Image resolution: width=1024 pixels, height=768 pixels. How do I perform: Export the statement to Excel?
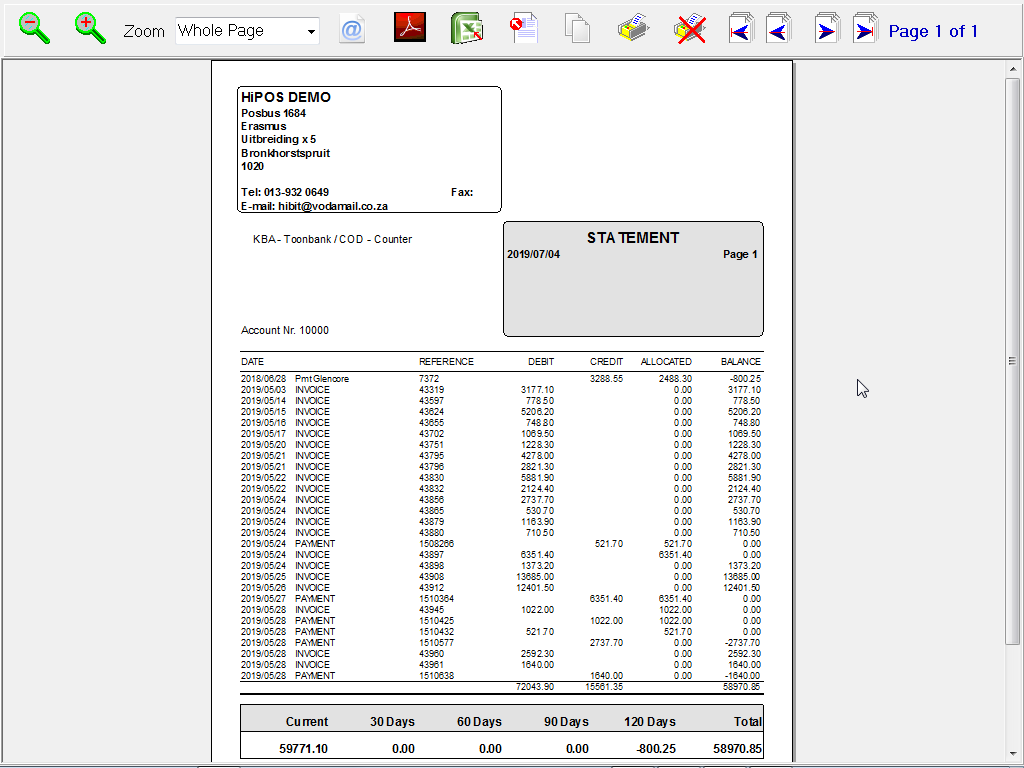tap(467, 29)
